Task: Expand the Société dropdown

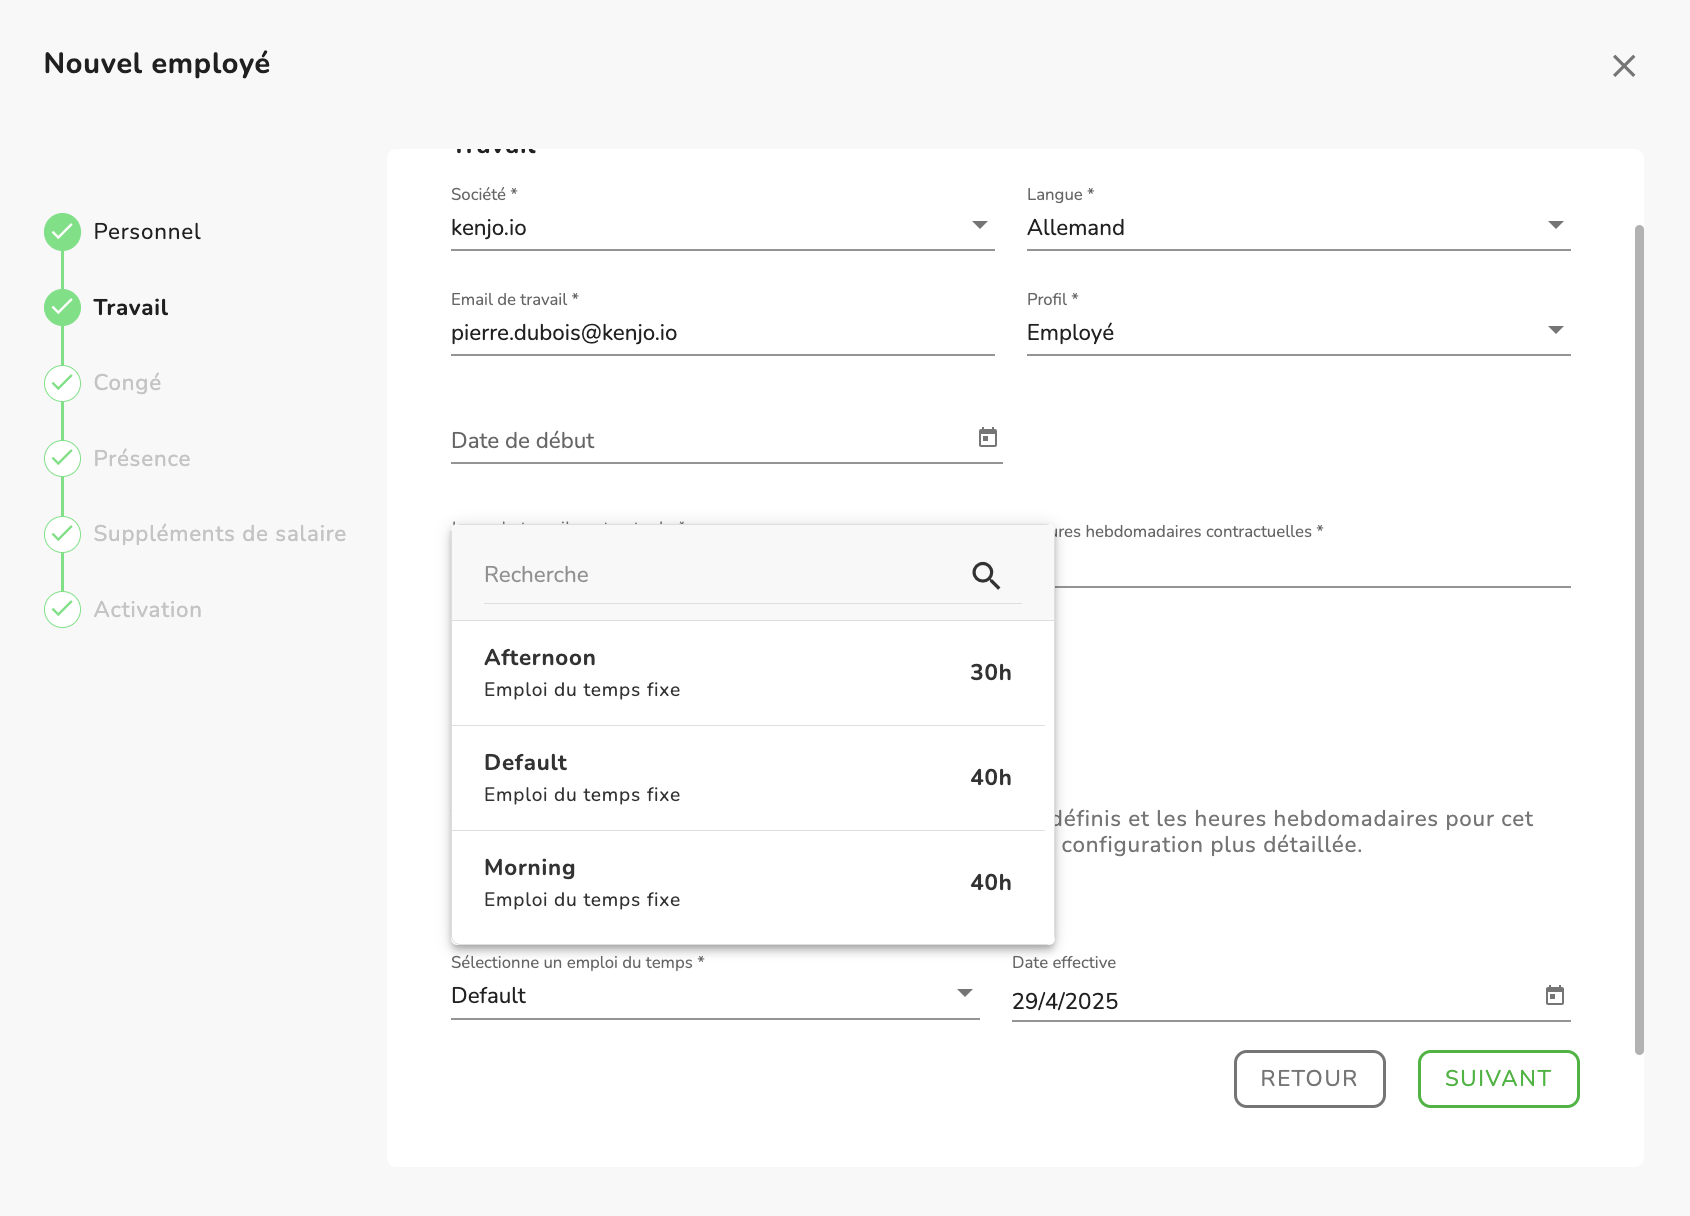Action: tap(980, 226)
